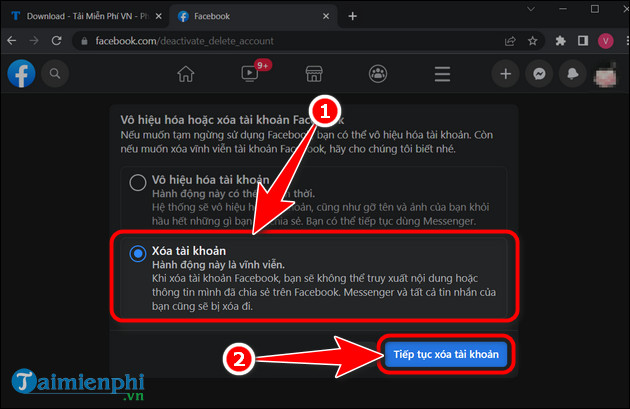Click the share page icon in address bar

510,41
